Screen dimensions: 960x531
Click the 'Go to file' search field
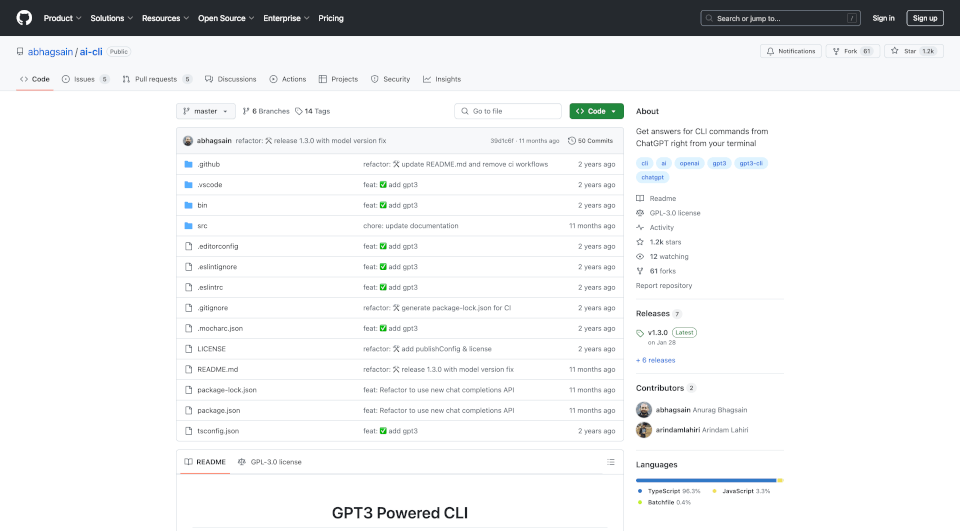(x=510, y=111)
